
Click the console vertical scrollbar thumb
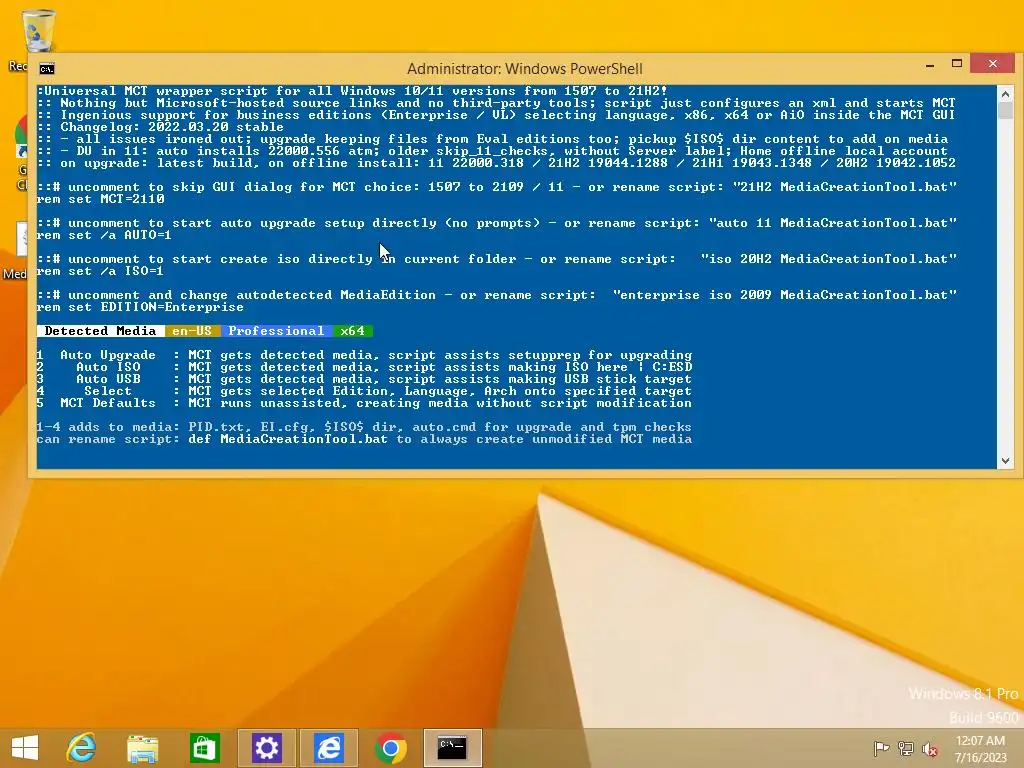coord(1005,110)
